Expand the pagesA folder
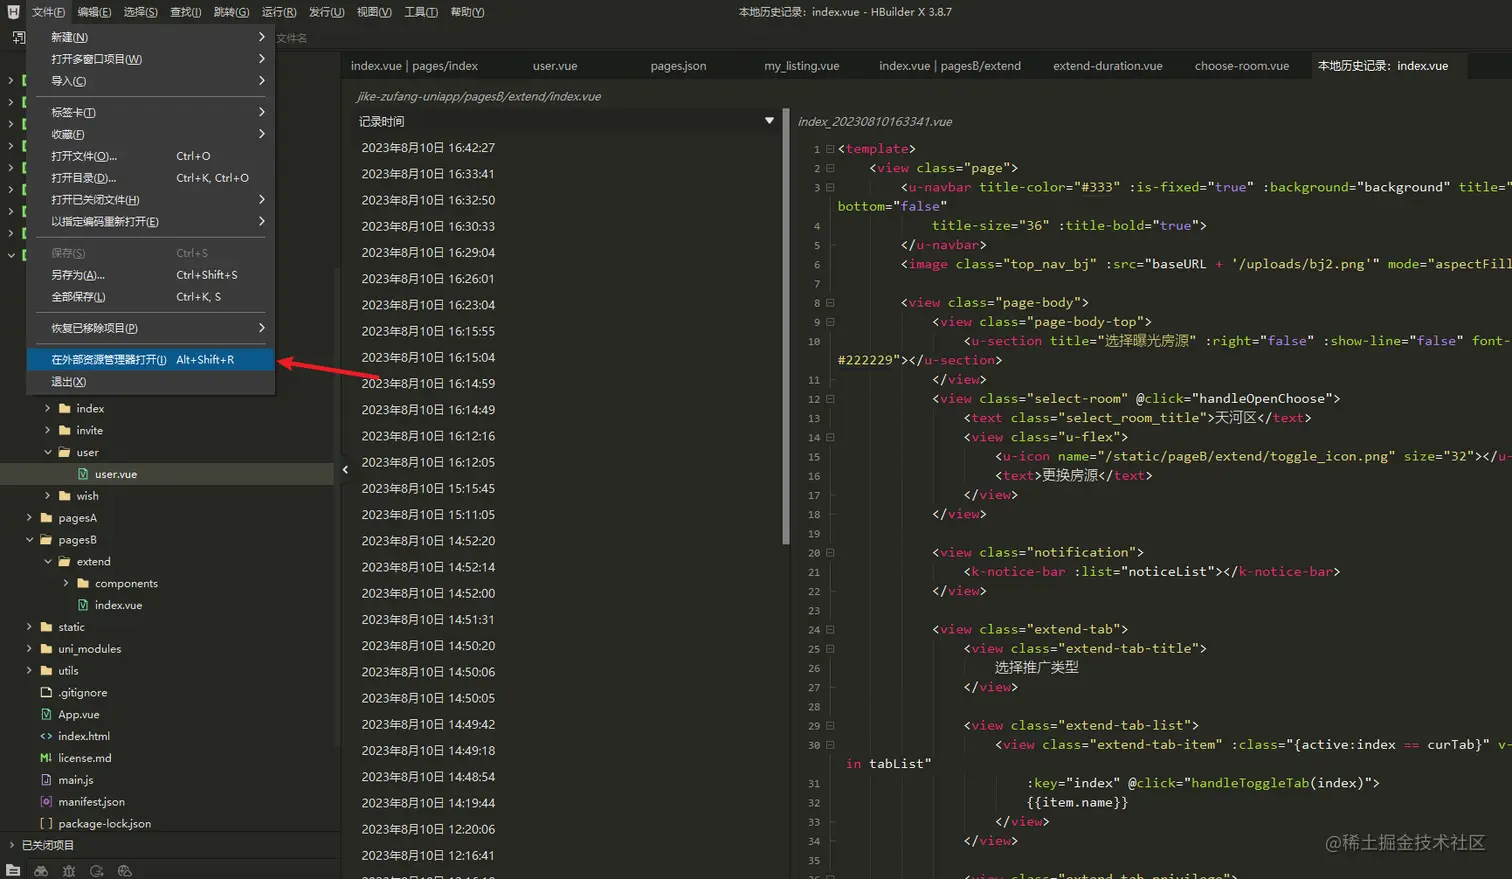 click(29, 518)
